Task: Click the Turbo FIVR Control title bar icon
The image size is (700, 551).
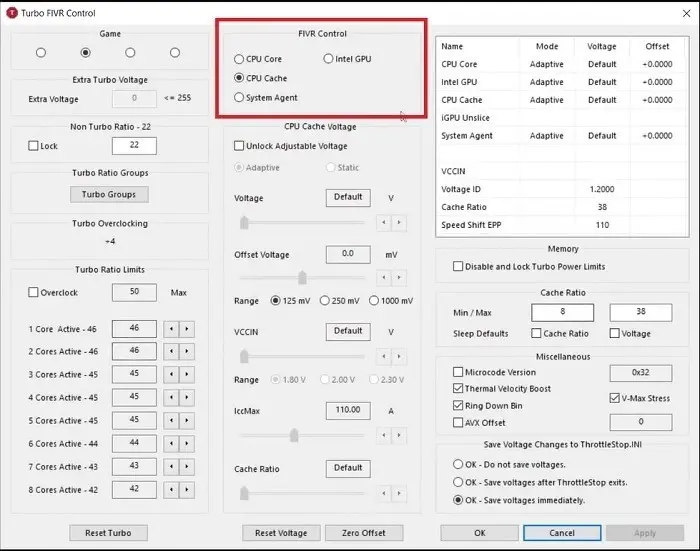Action: coord(12,13)
